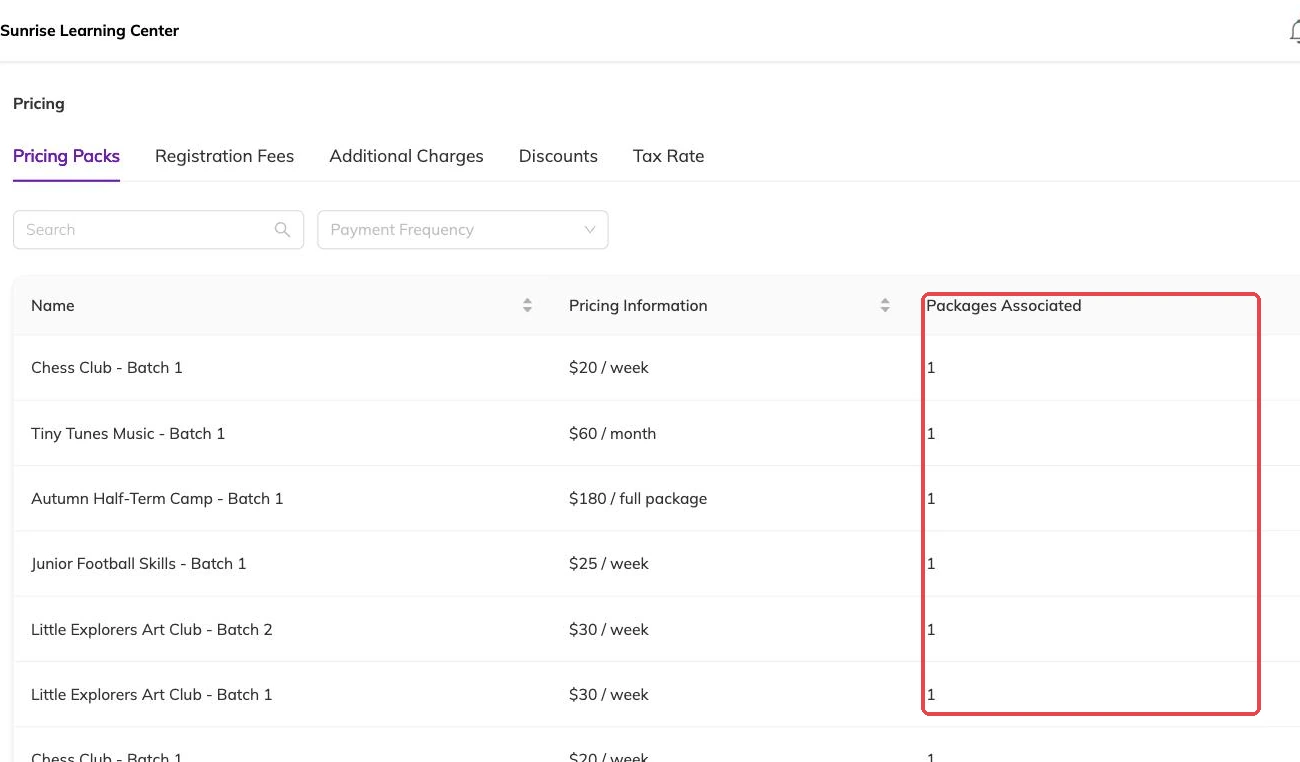Click price of Little Explorers Batch 2
Viewport: 1300px width, 762px height.
click(x=609, y=630)
